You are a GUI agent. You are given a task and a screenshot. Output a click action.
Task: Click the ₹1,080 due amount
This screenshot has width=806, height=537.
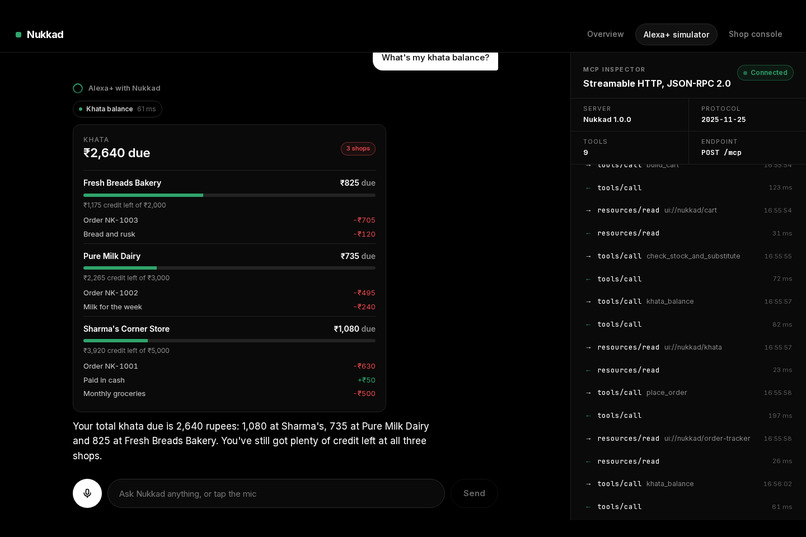[354, 329]
